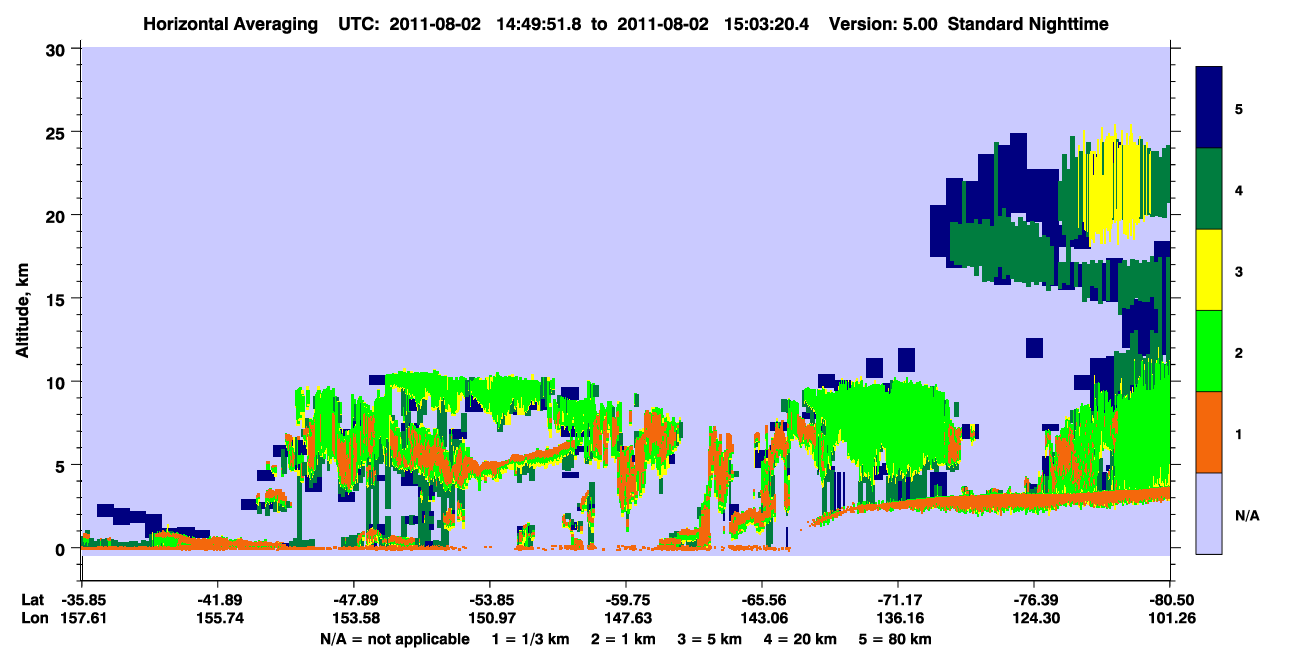Click the orange legend swatch labeled 1
This screenshot has height=667, width=1300.
pos(1209,431)
